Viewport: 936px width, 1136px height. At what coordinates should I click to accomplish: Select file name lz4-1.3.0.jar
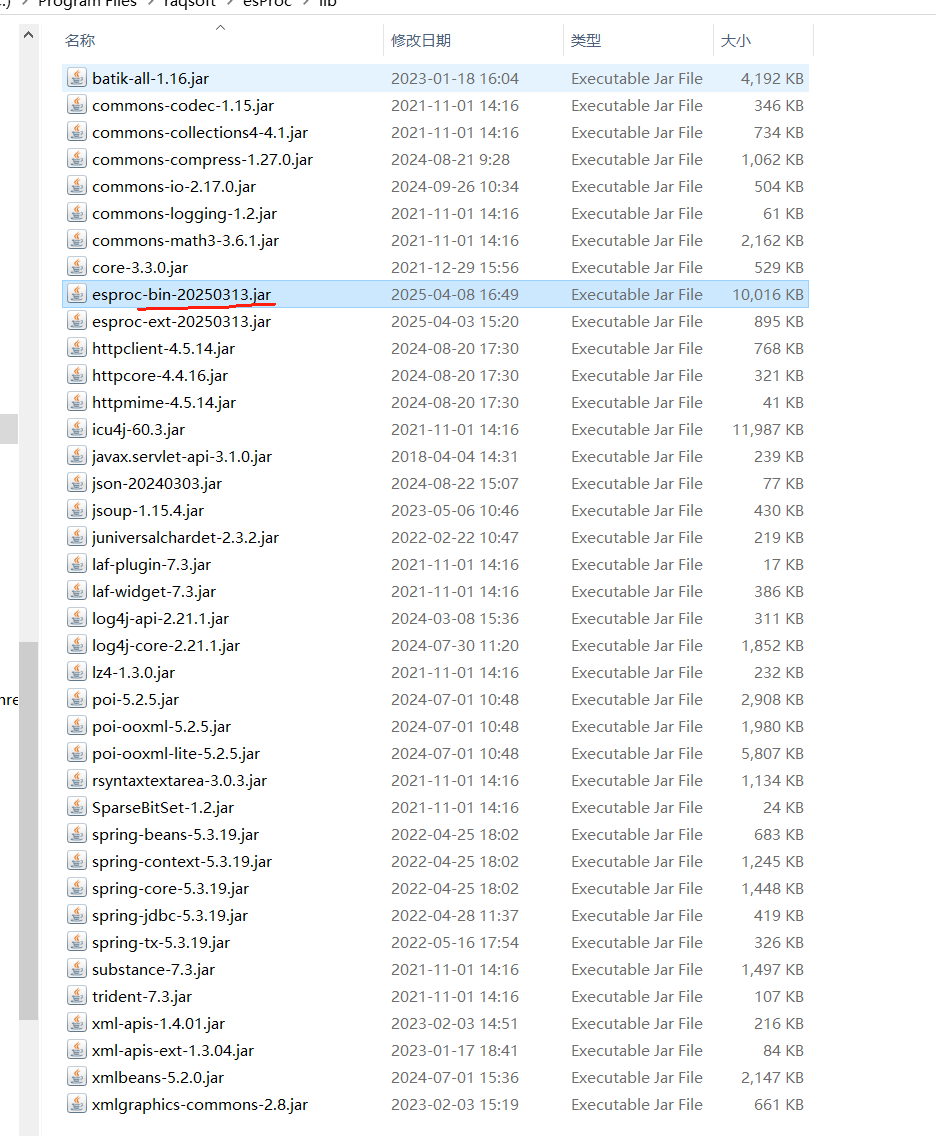pyautogui.click(x=133, y=672)
